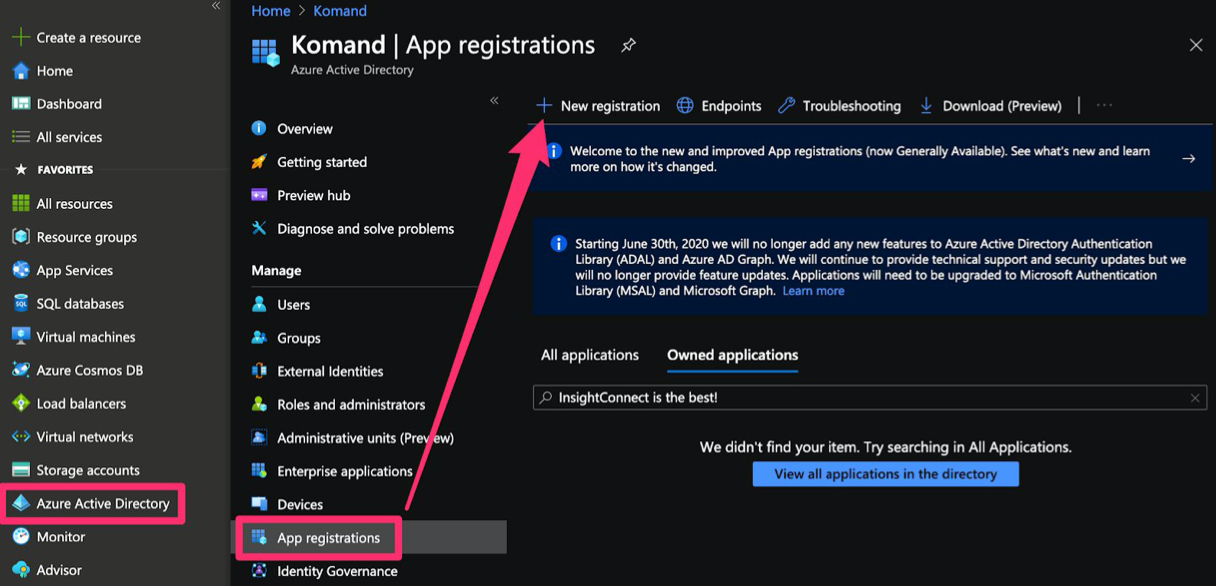
Task: Open the Dashboard icon in sidebar
Action: pos(20,104)
